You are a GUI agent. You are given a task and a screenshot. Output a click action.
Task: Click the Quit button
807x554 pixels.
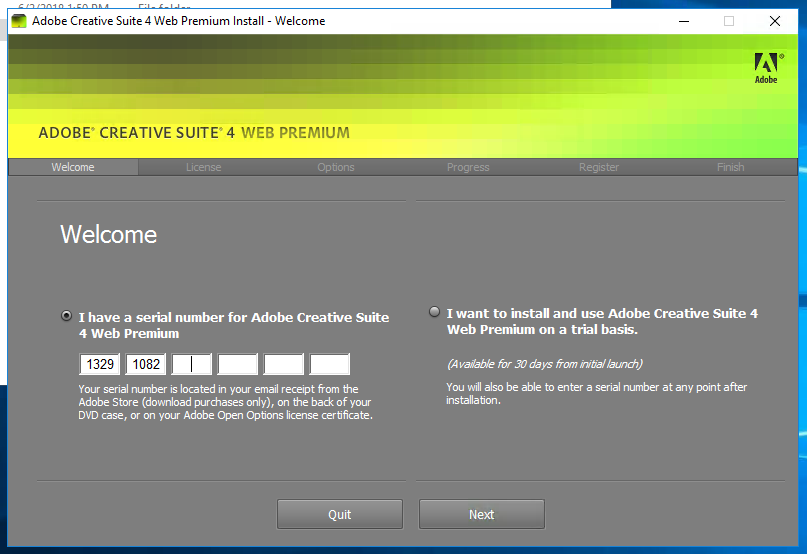click(340, 514)
